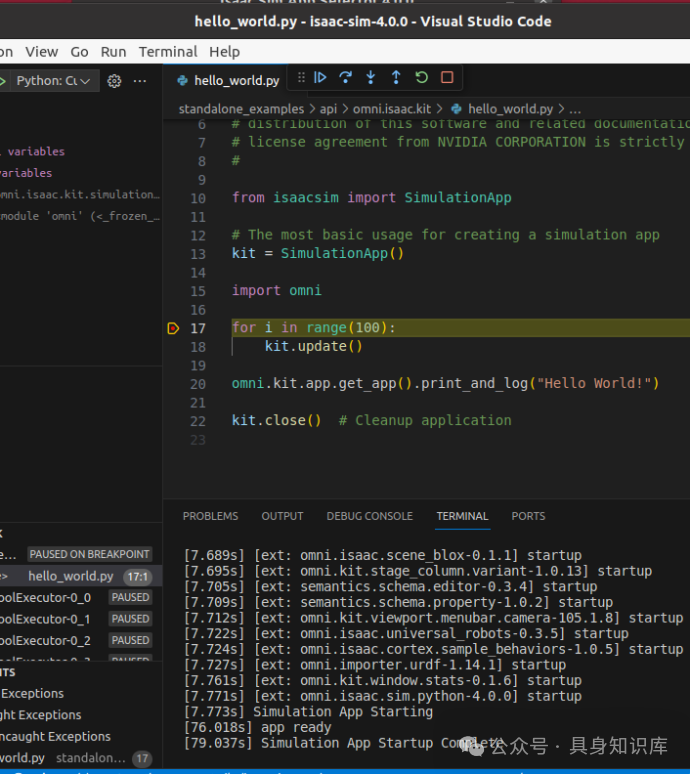Click the Step Out up-arrow icon

[396, 78]
